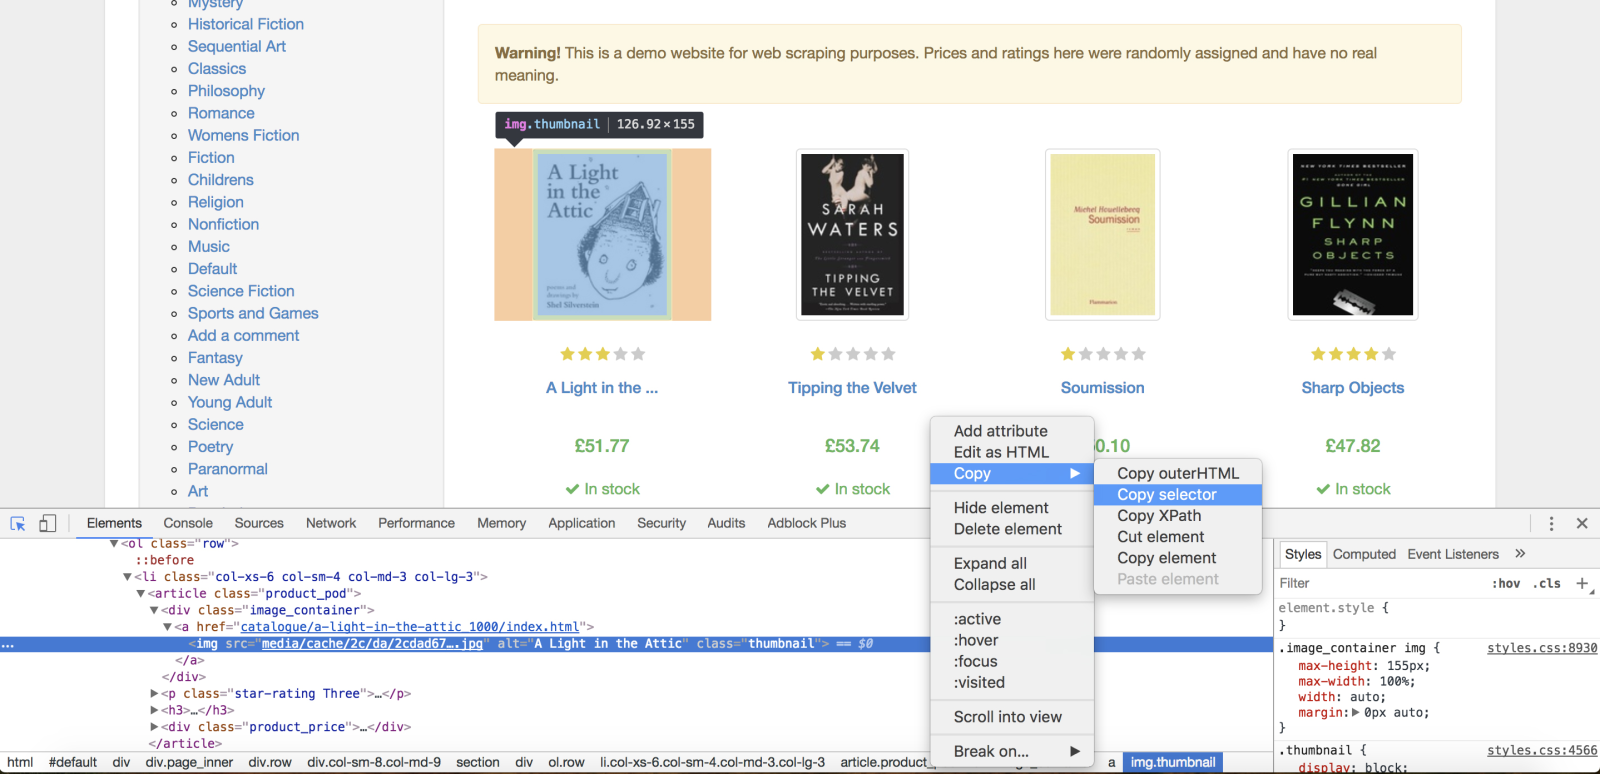Choose Copy XPath in the submenu

pyautogui.click(x=1177, y=516)
